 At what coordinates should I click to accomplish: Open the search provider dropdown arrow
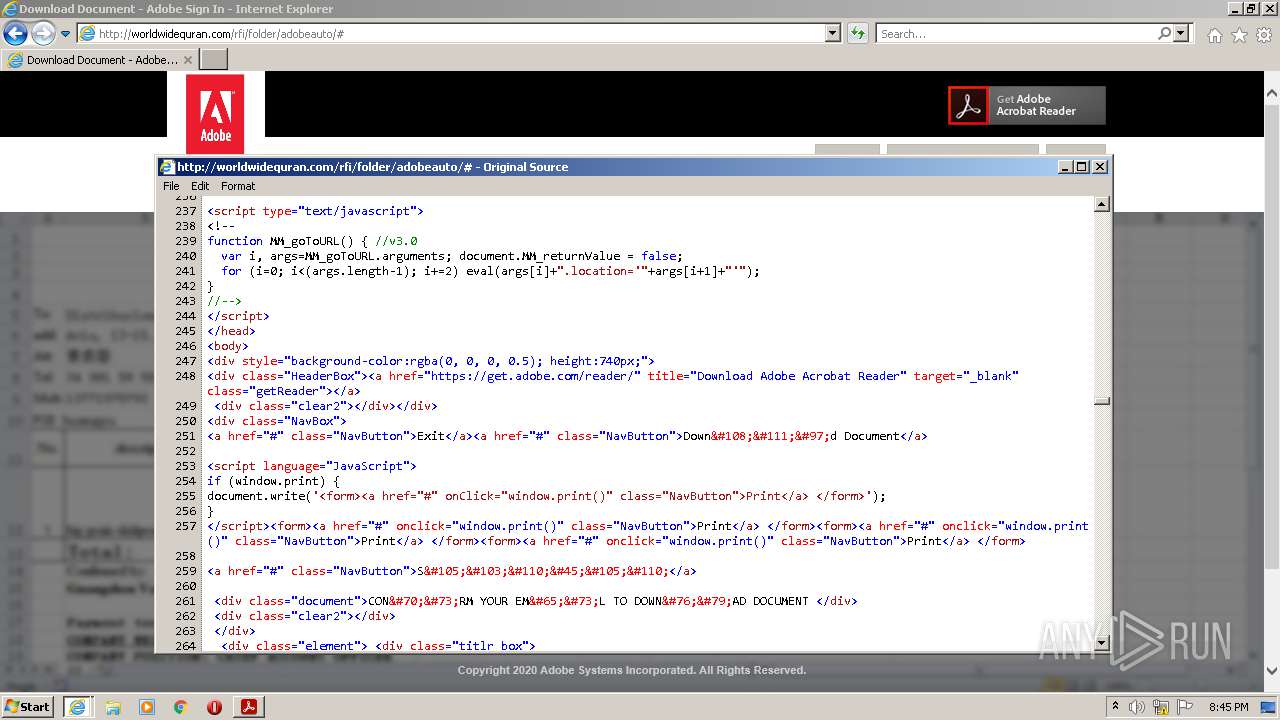click(x=1181, y=33)
